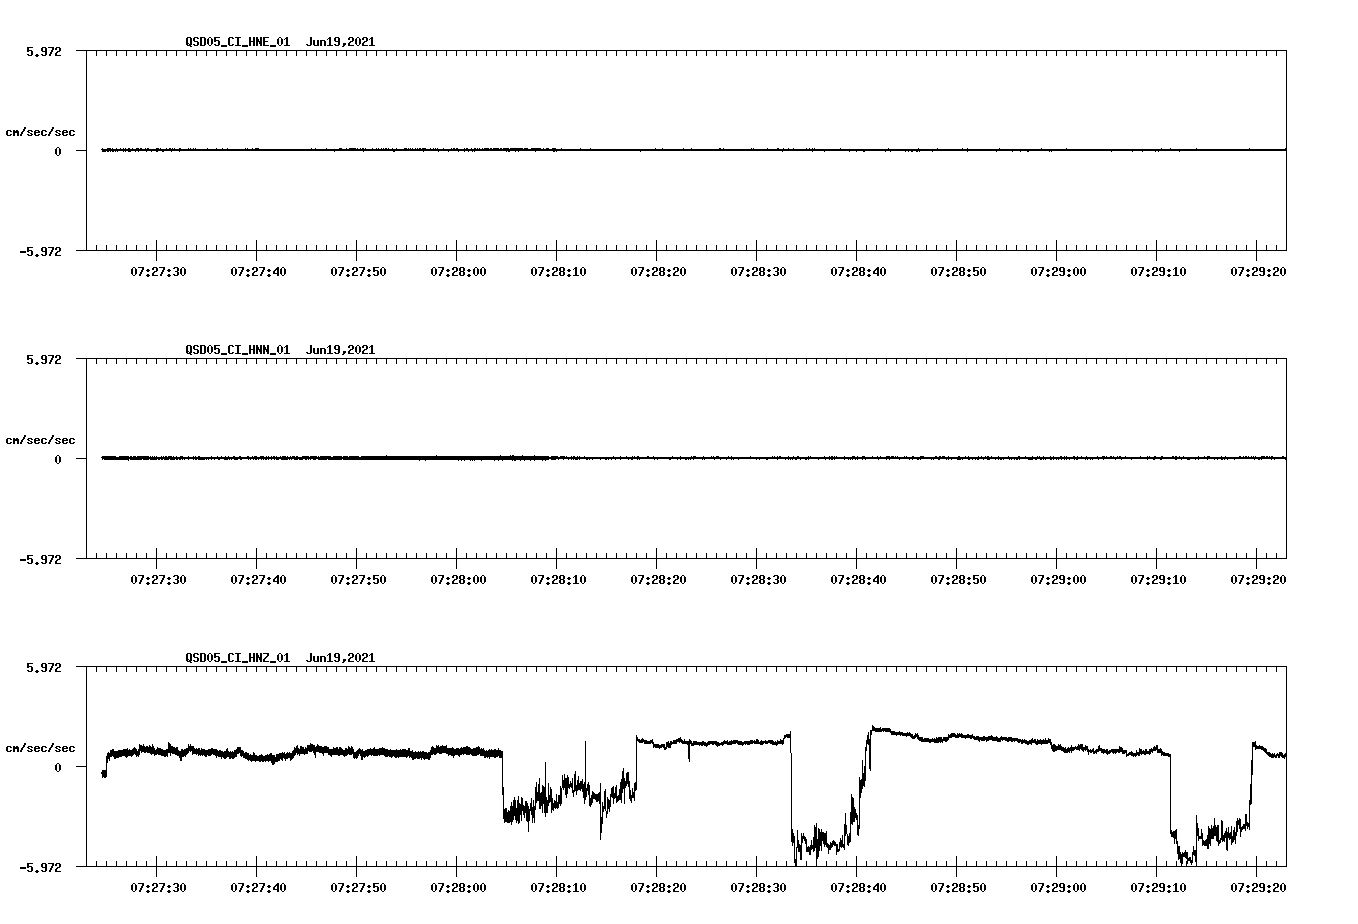Click the -5.972 lower limit on HNZ plot

tap(40, 868)
